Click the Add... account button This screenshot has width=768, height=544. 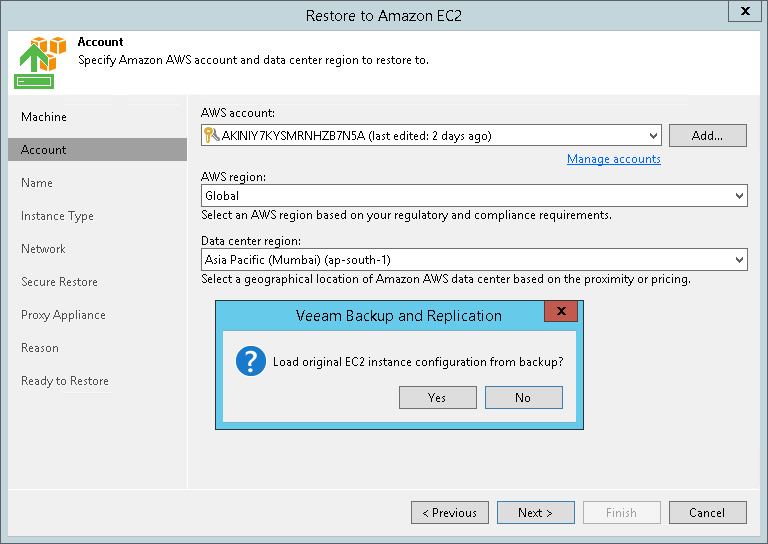(x=707, y=135)
